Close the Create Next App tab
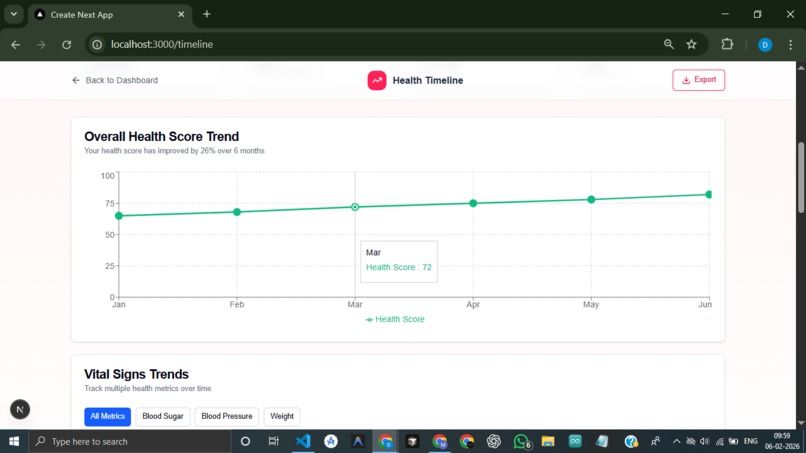 181,14
